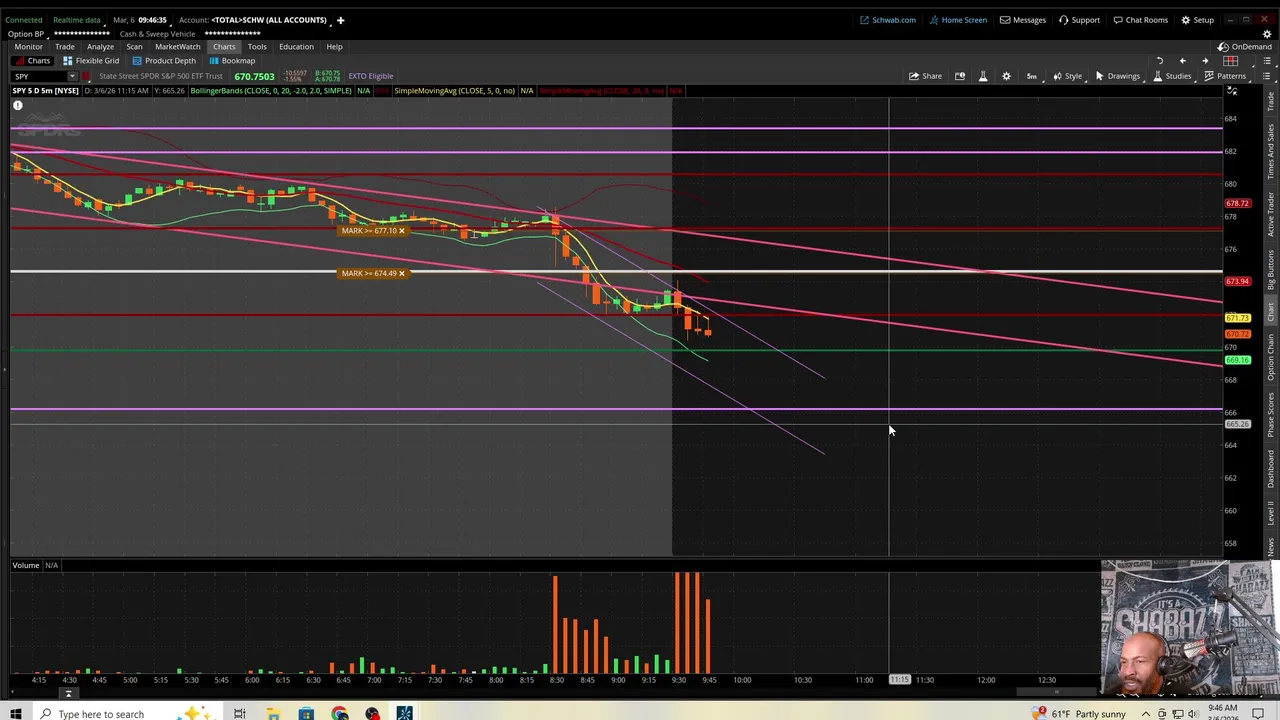1280x720 pixels.
Task: Go to next chart with right arrow
Action: [1205, 61]
